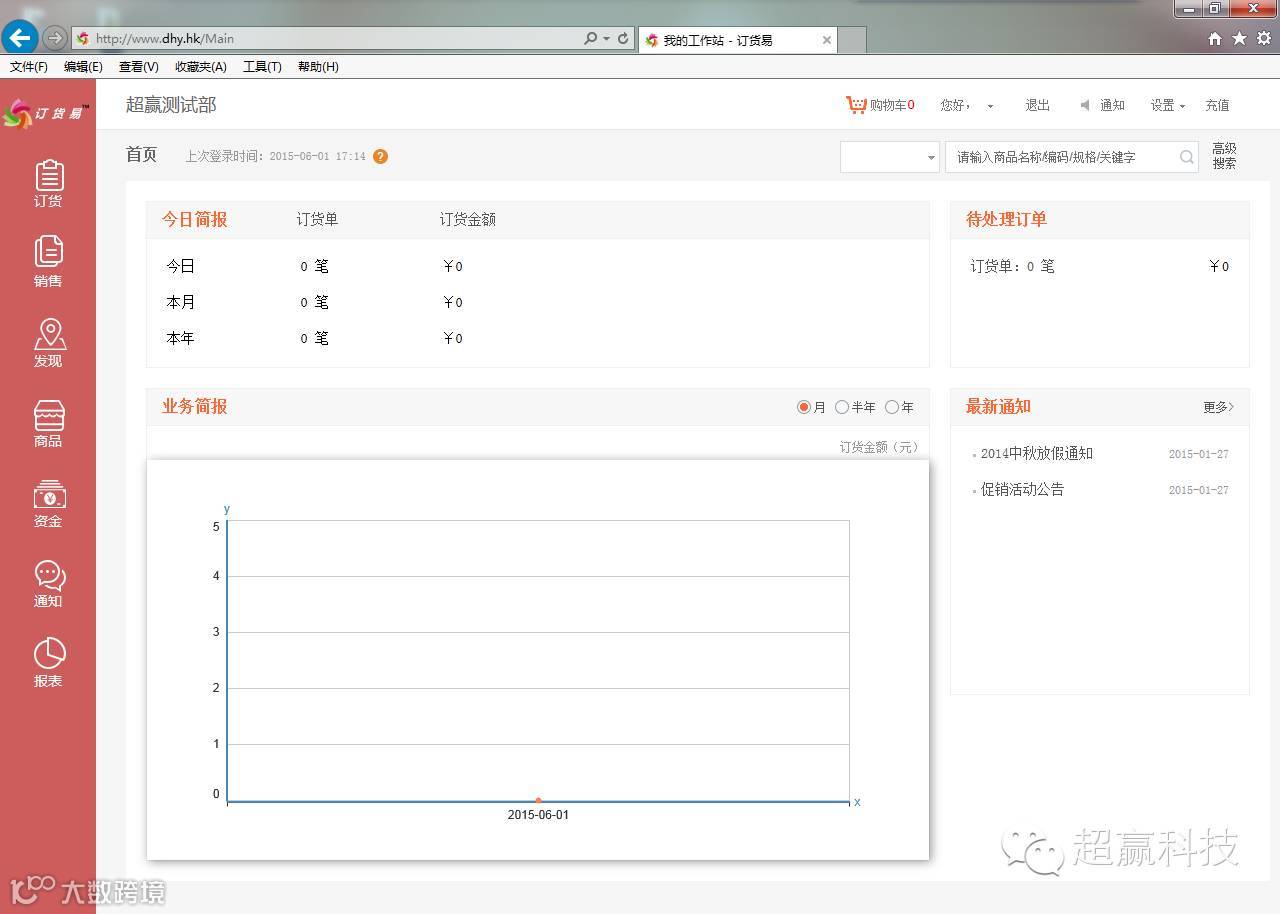Open the 收藏夹(A) menu
This screenshot has height=914, width=1280.
pos(200,67)
